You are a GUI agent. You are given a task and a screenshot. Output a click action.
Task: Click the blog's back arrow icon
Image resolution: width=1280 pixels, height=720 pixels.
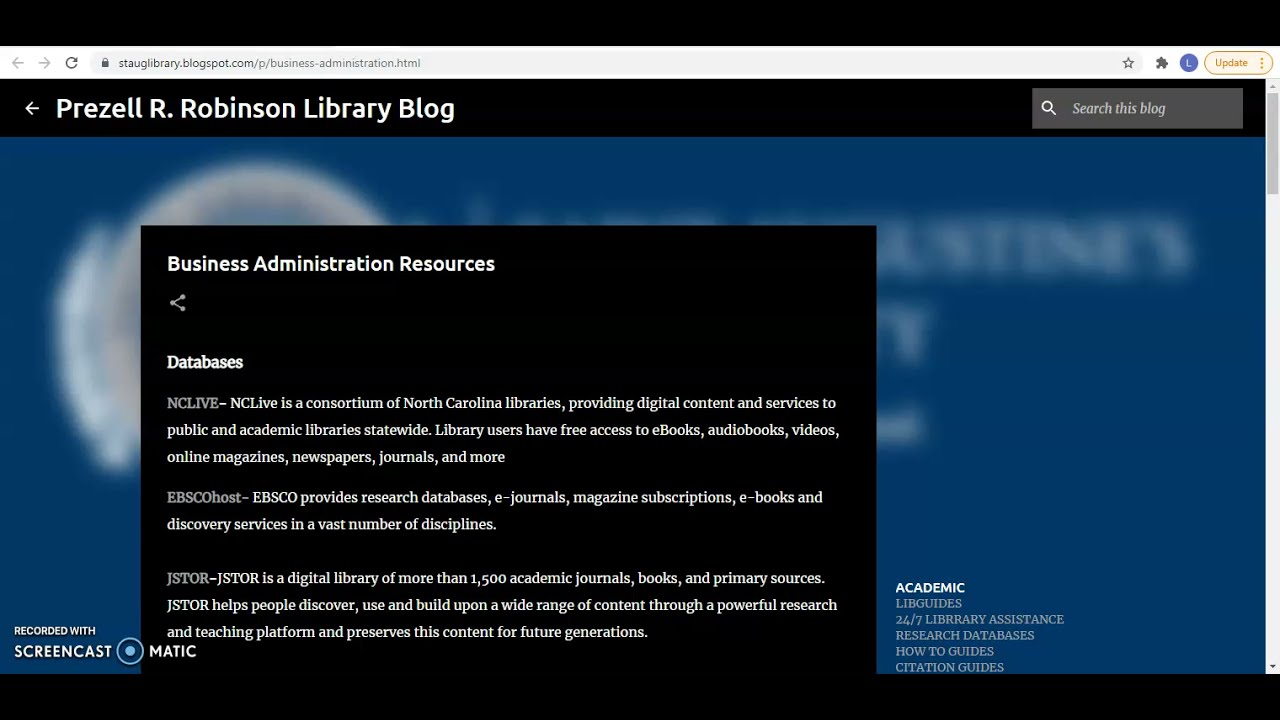32,108
